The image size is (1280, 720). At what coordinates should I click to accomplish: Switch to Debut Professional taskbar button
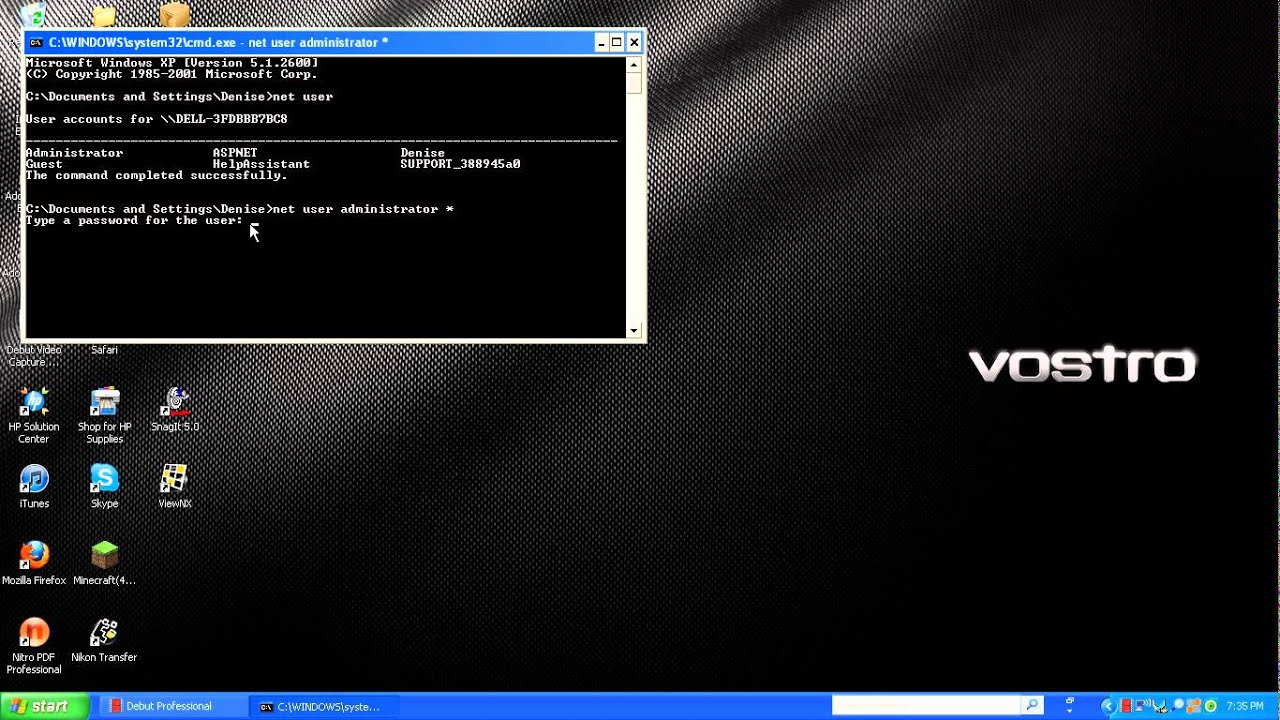[173, 706]
